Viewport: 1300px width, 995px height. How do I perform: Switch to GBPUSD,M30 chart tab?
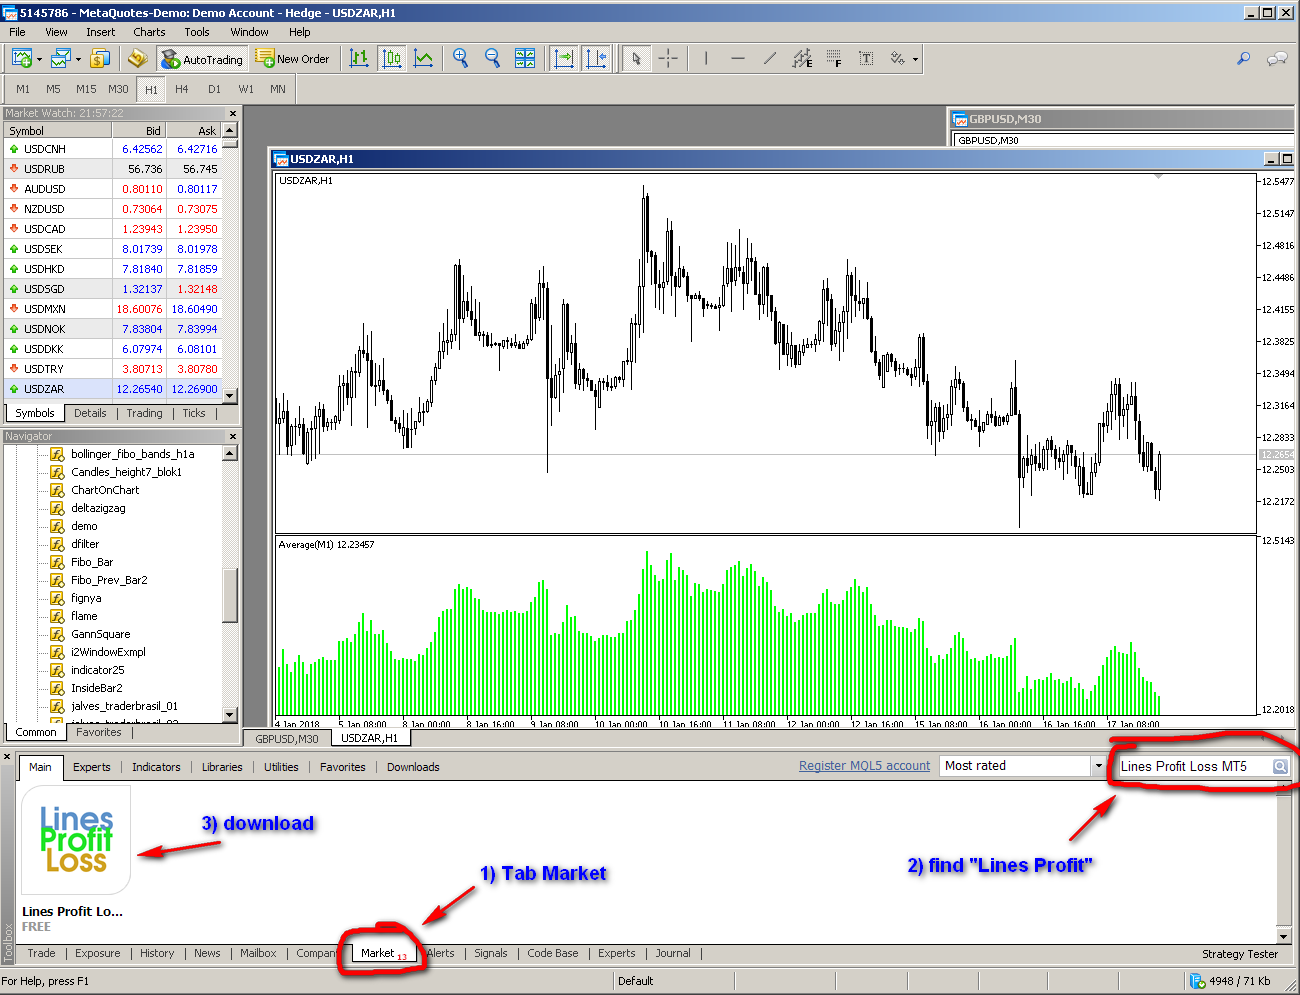287,739
